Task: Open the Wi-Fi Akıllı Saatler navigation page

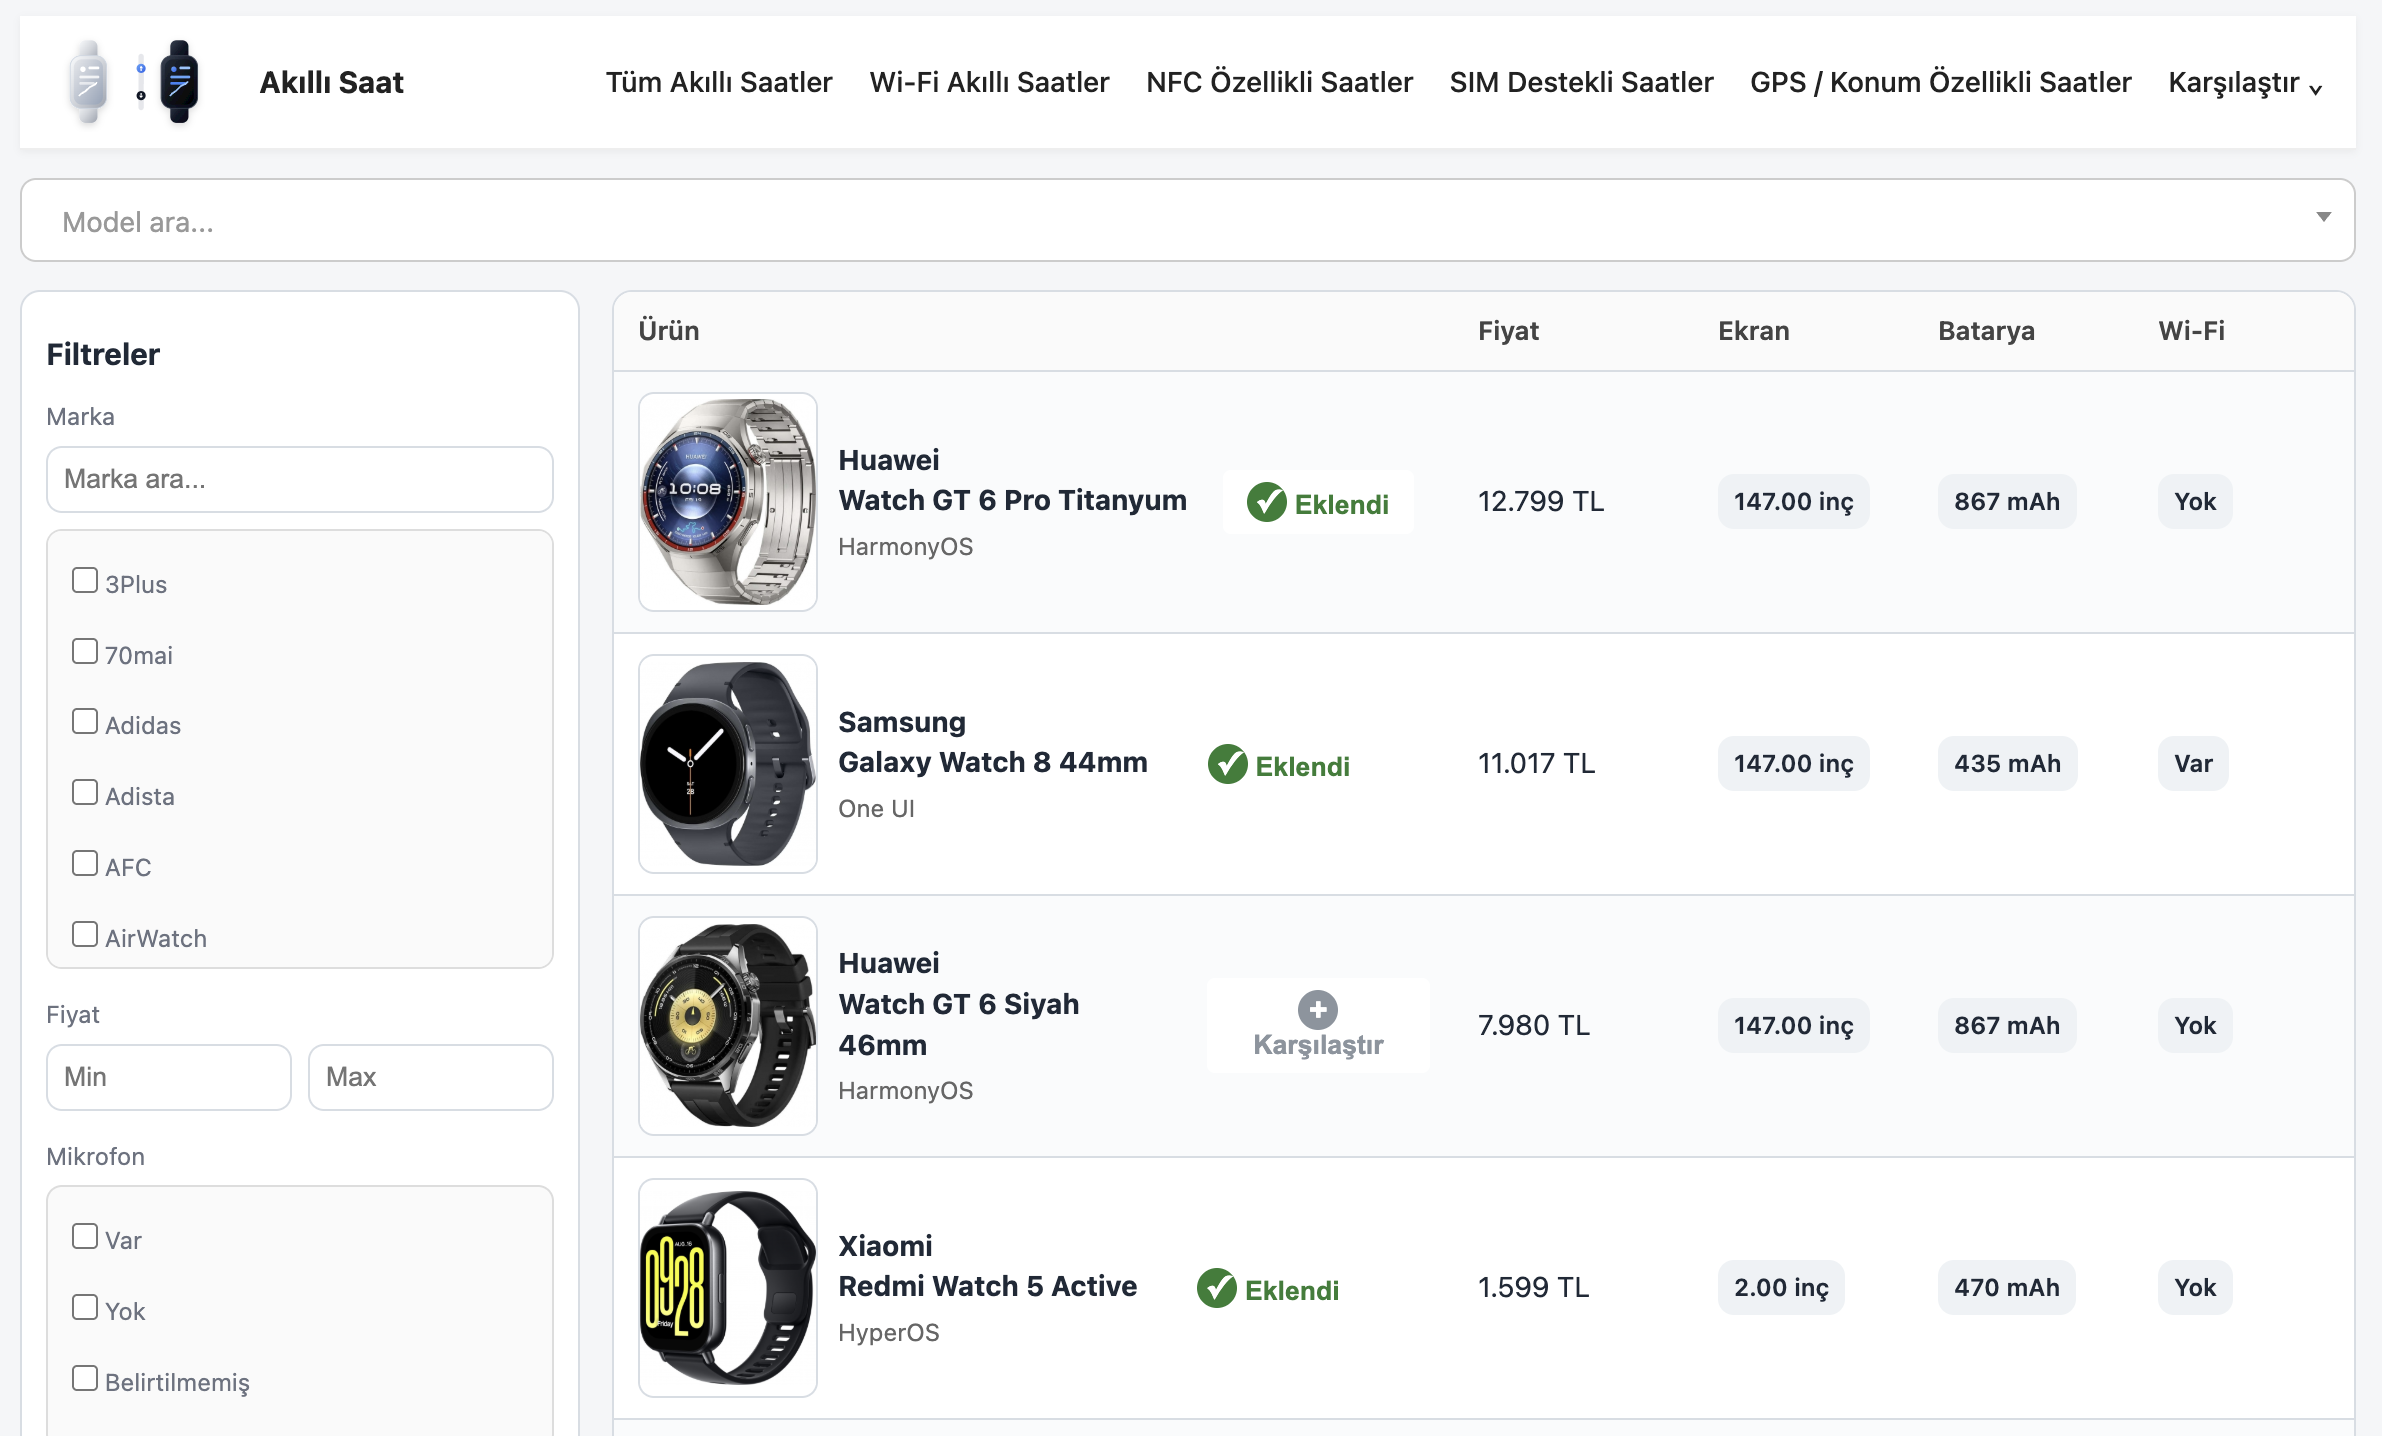Action: (x=989, y=83)
